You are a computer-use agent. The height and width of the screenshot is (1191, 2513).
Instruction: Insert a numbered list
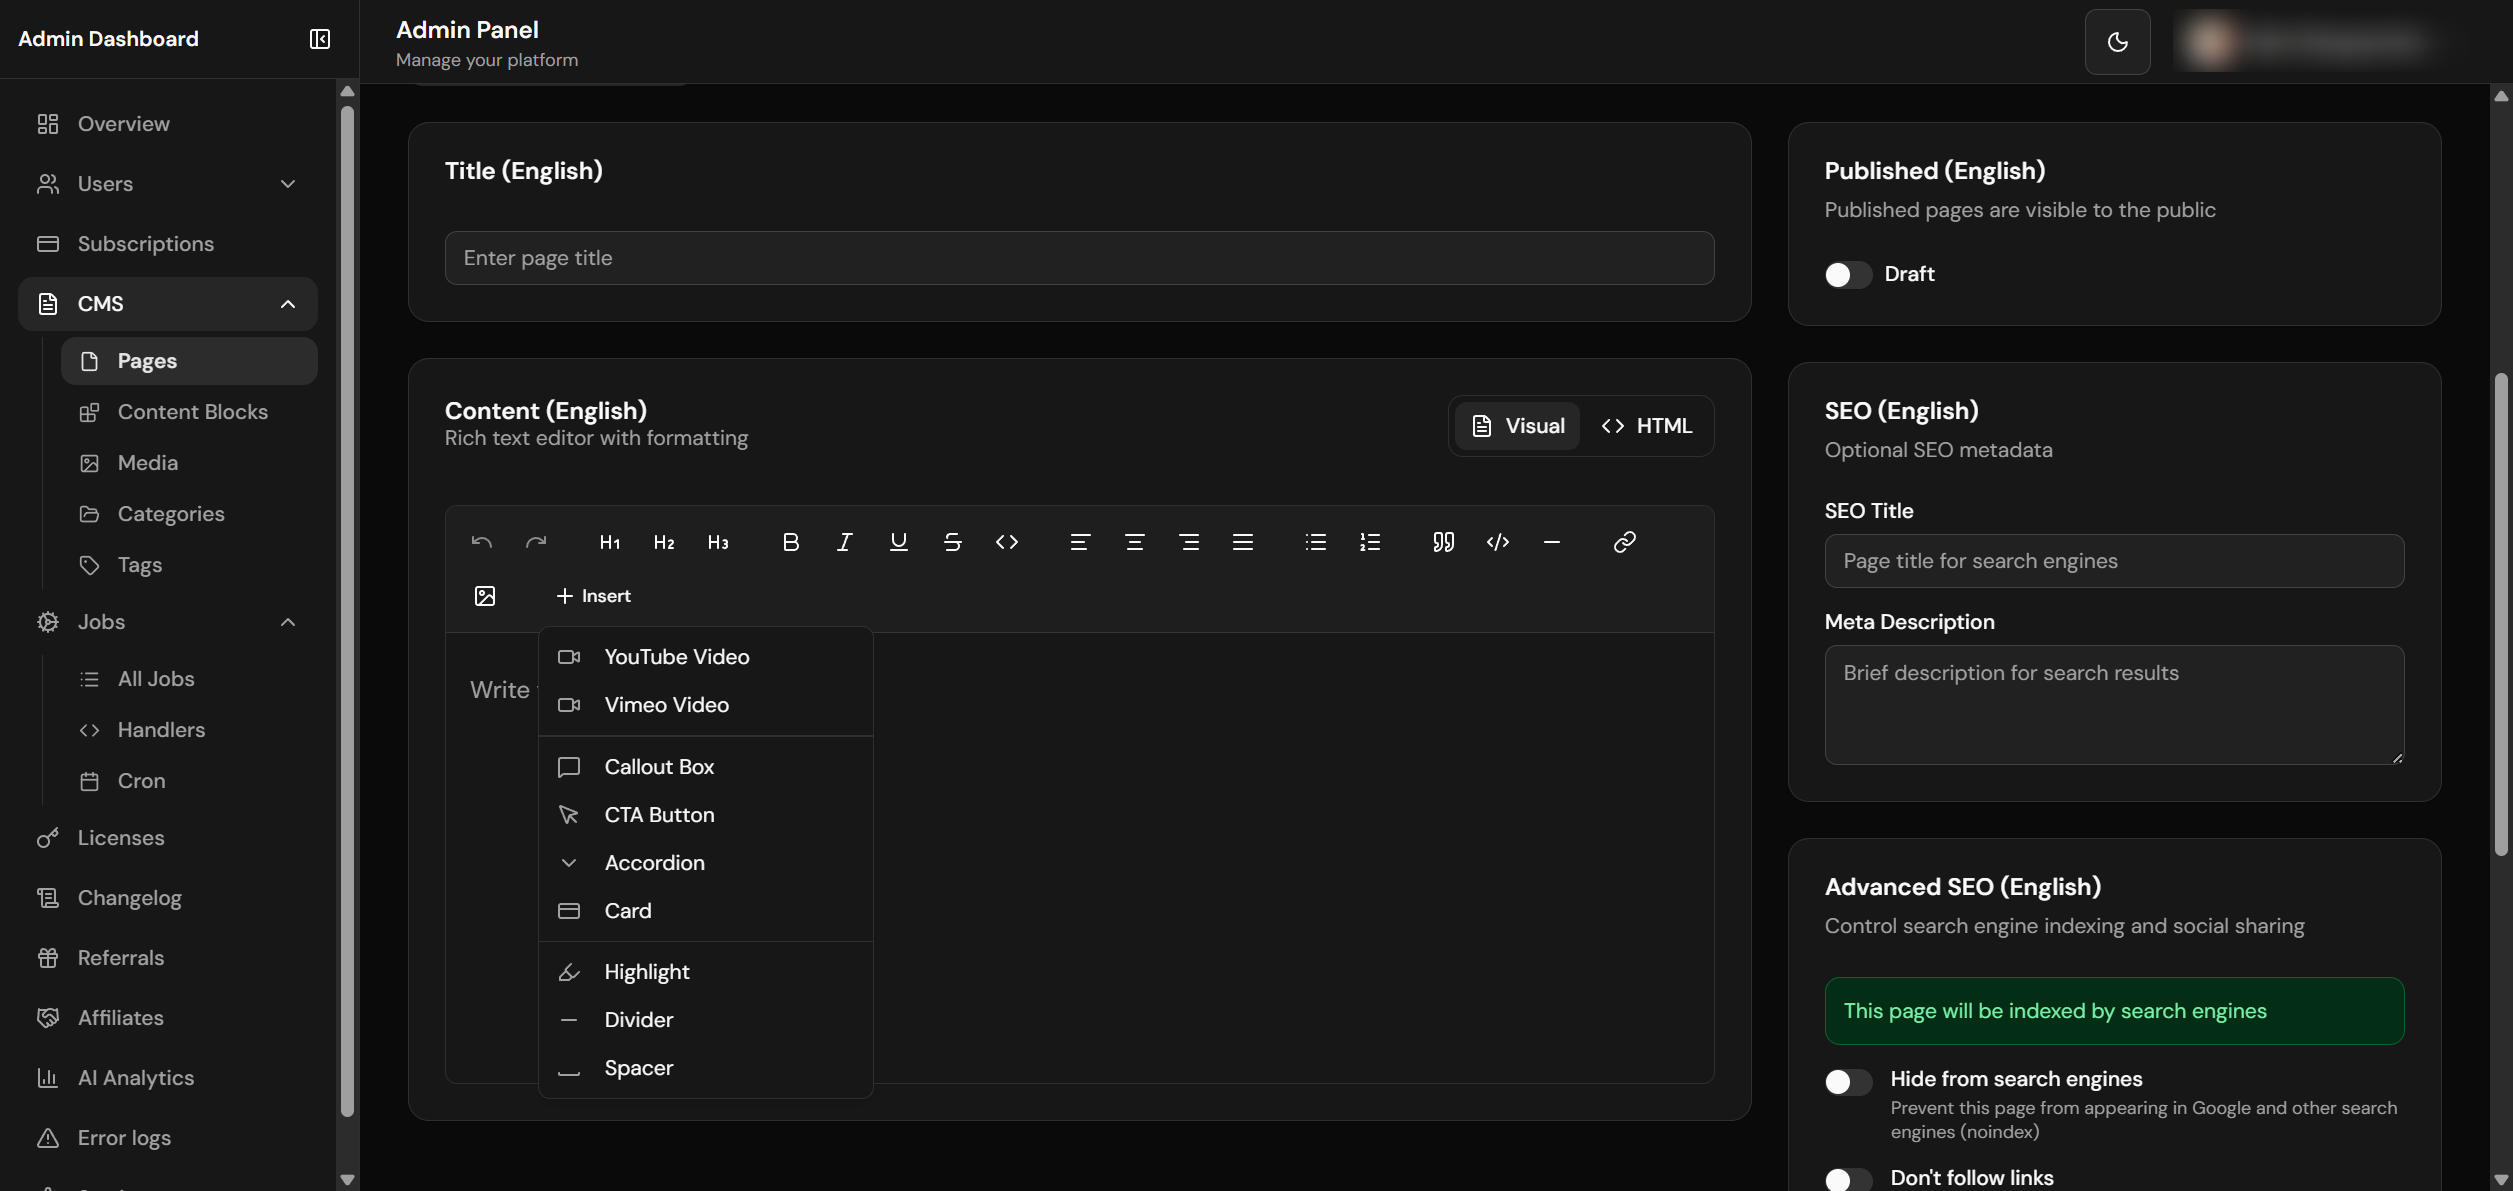click(x=1370, y=542)
